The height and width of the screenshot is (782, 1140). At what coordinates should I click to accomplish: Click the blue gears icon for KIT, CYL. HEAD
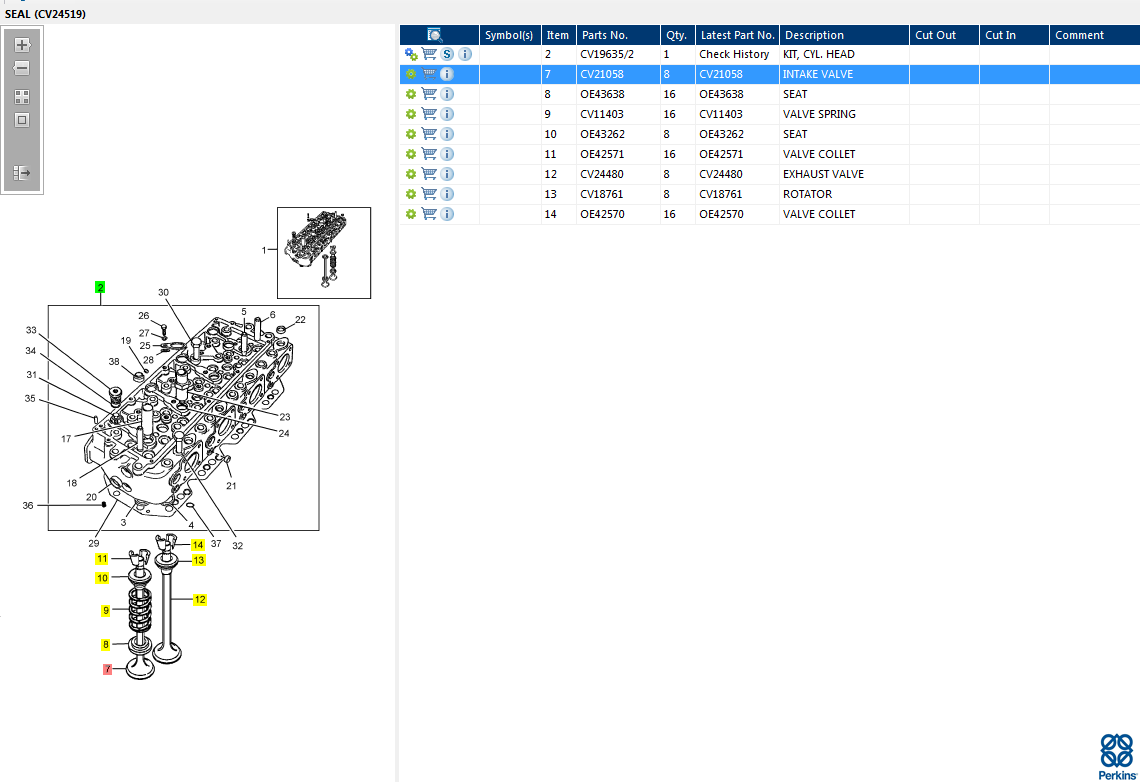tap(411, 54)
